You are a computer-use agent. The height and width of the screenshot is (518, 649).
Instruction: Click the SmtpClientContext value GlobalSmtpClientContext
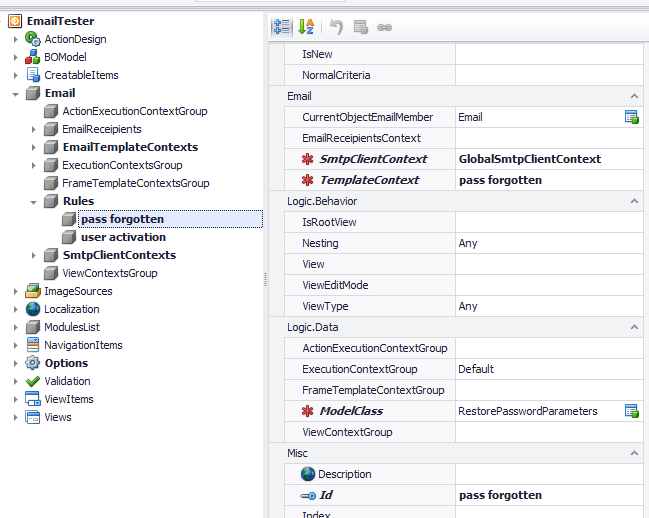point(529,159)
